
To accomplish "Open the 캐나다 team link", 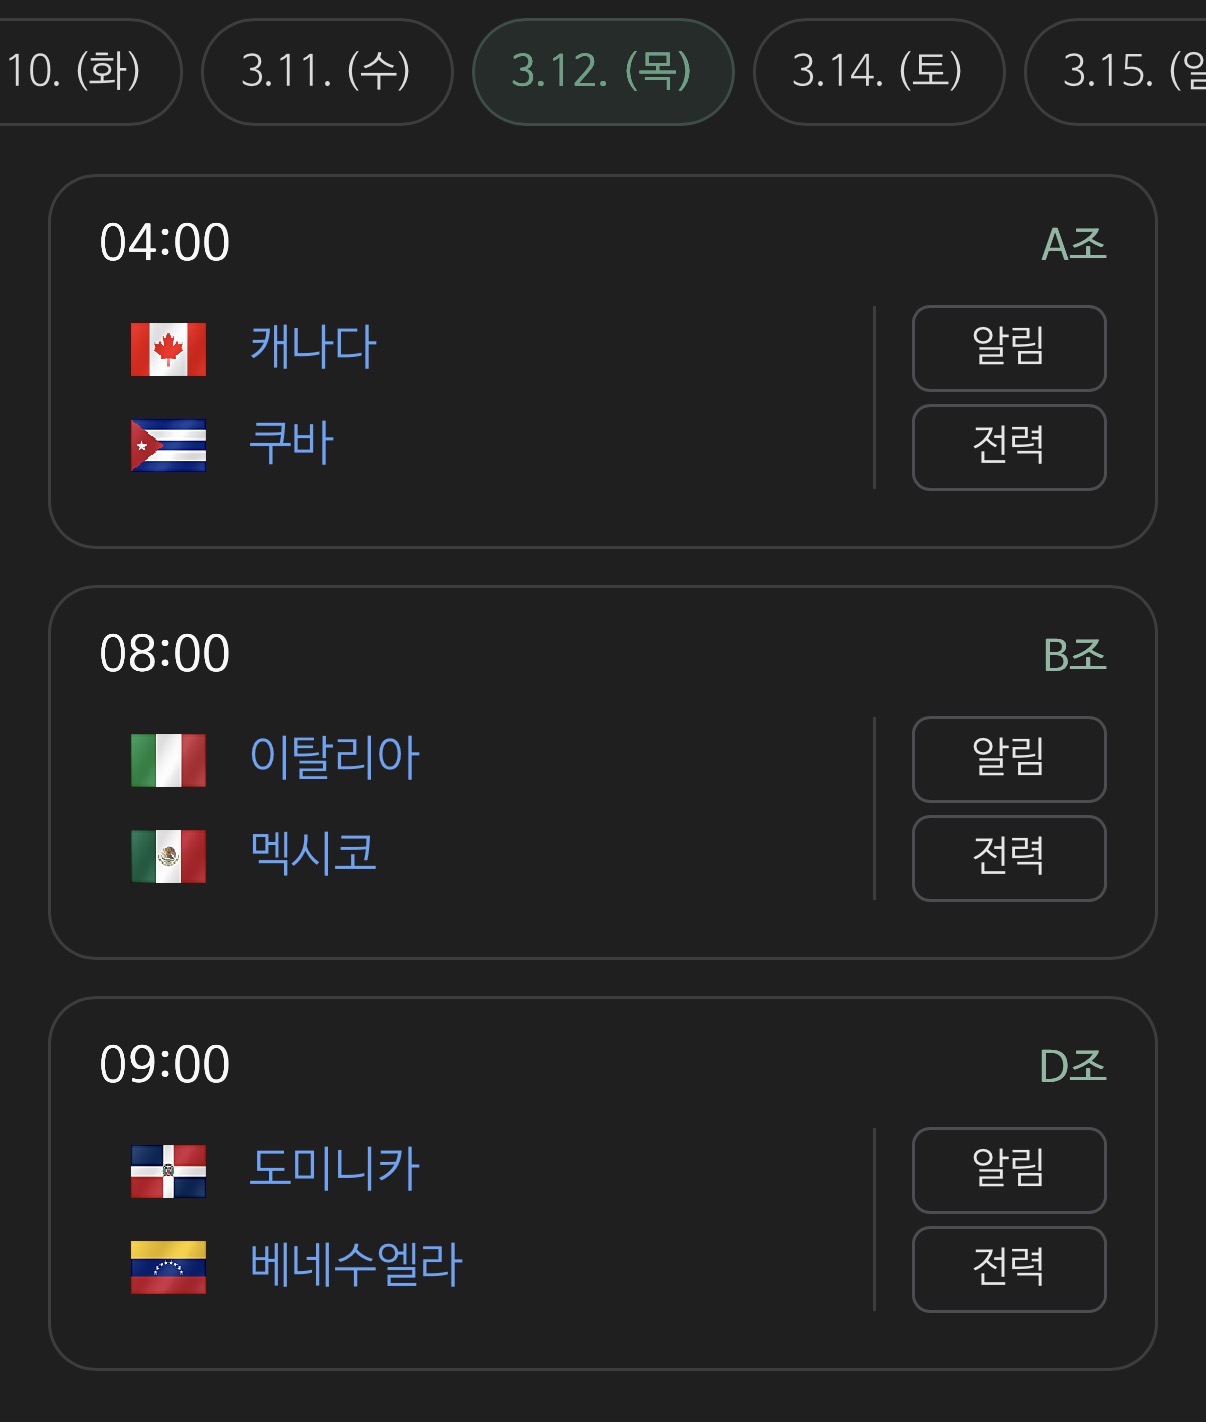I will pos(313,347).
